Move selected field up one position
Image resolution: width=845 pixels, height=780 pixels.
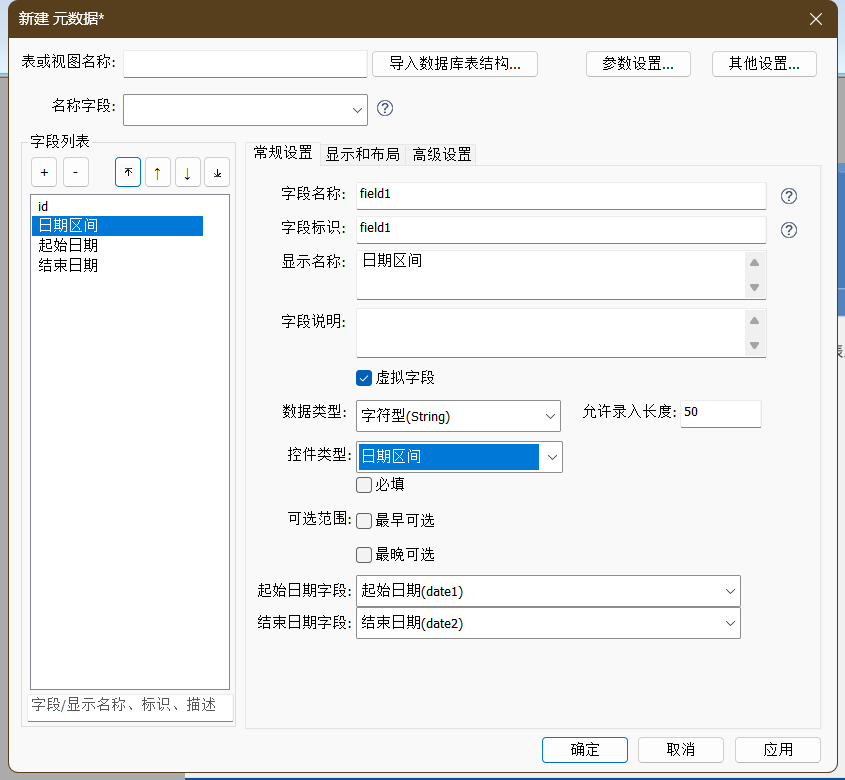click(157, 173)
